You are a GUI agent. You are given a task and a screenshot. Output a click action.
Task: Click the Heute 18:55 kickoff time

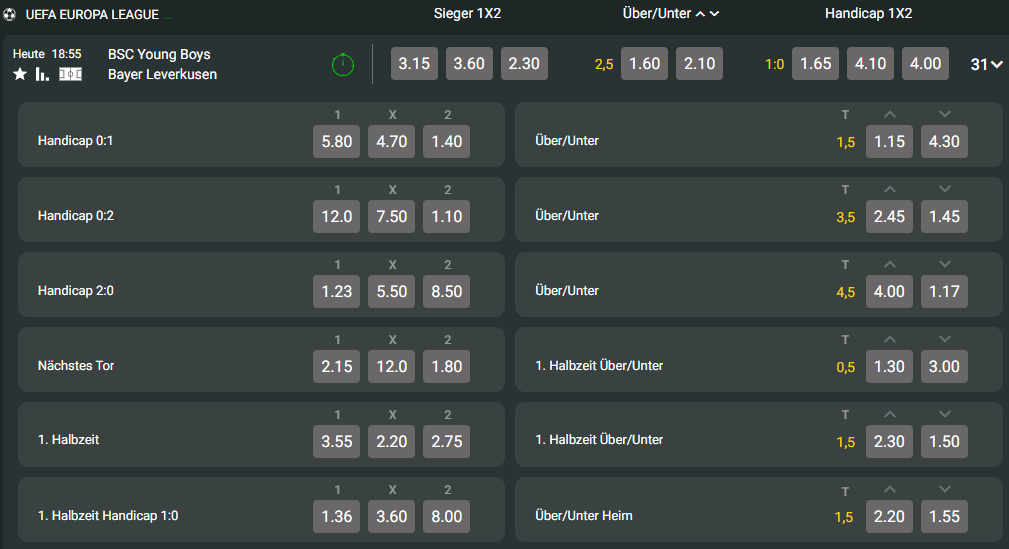[47, 54]
